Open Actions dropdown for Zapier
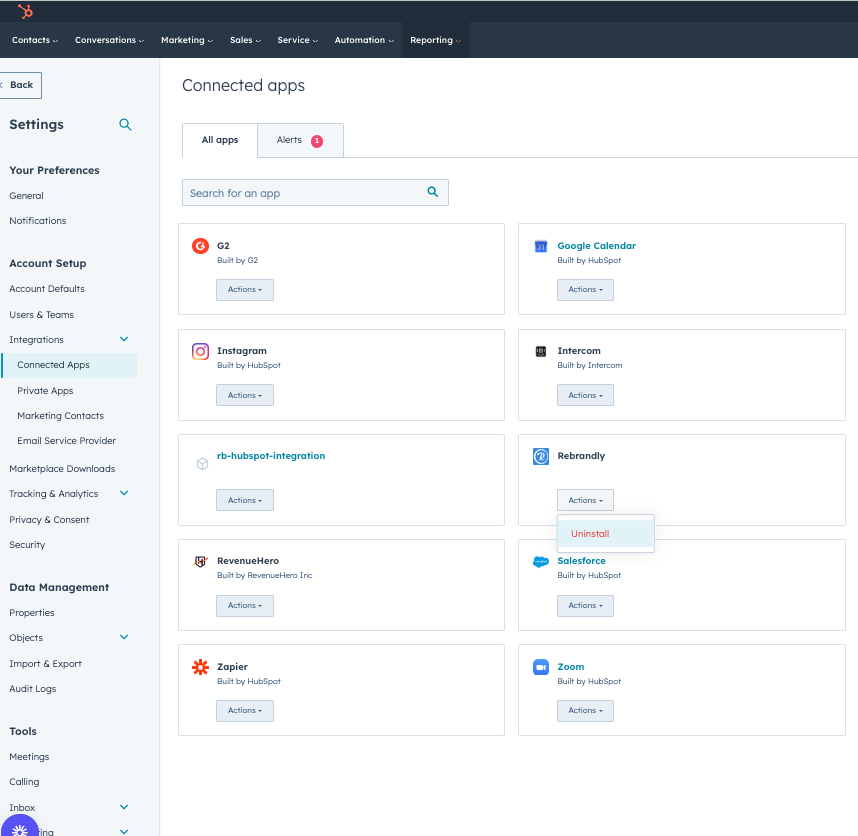858x836 pixels. (245, 711)
